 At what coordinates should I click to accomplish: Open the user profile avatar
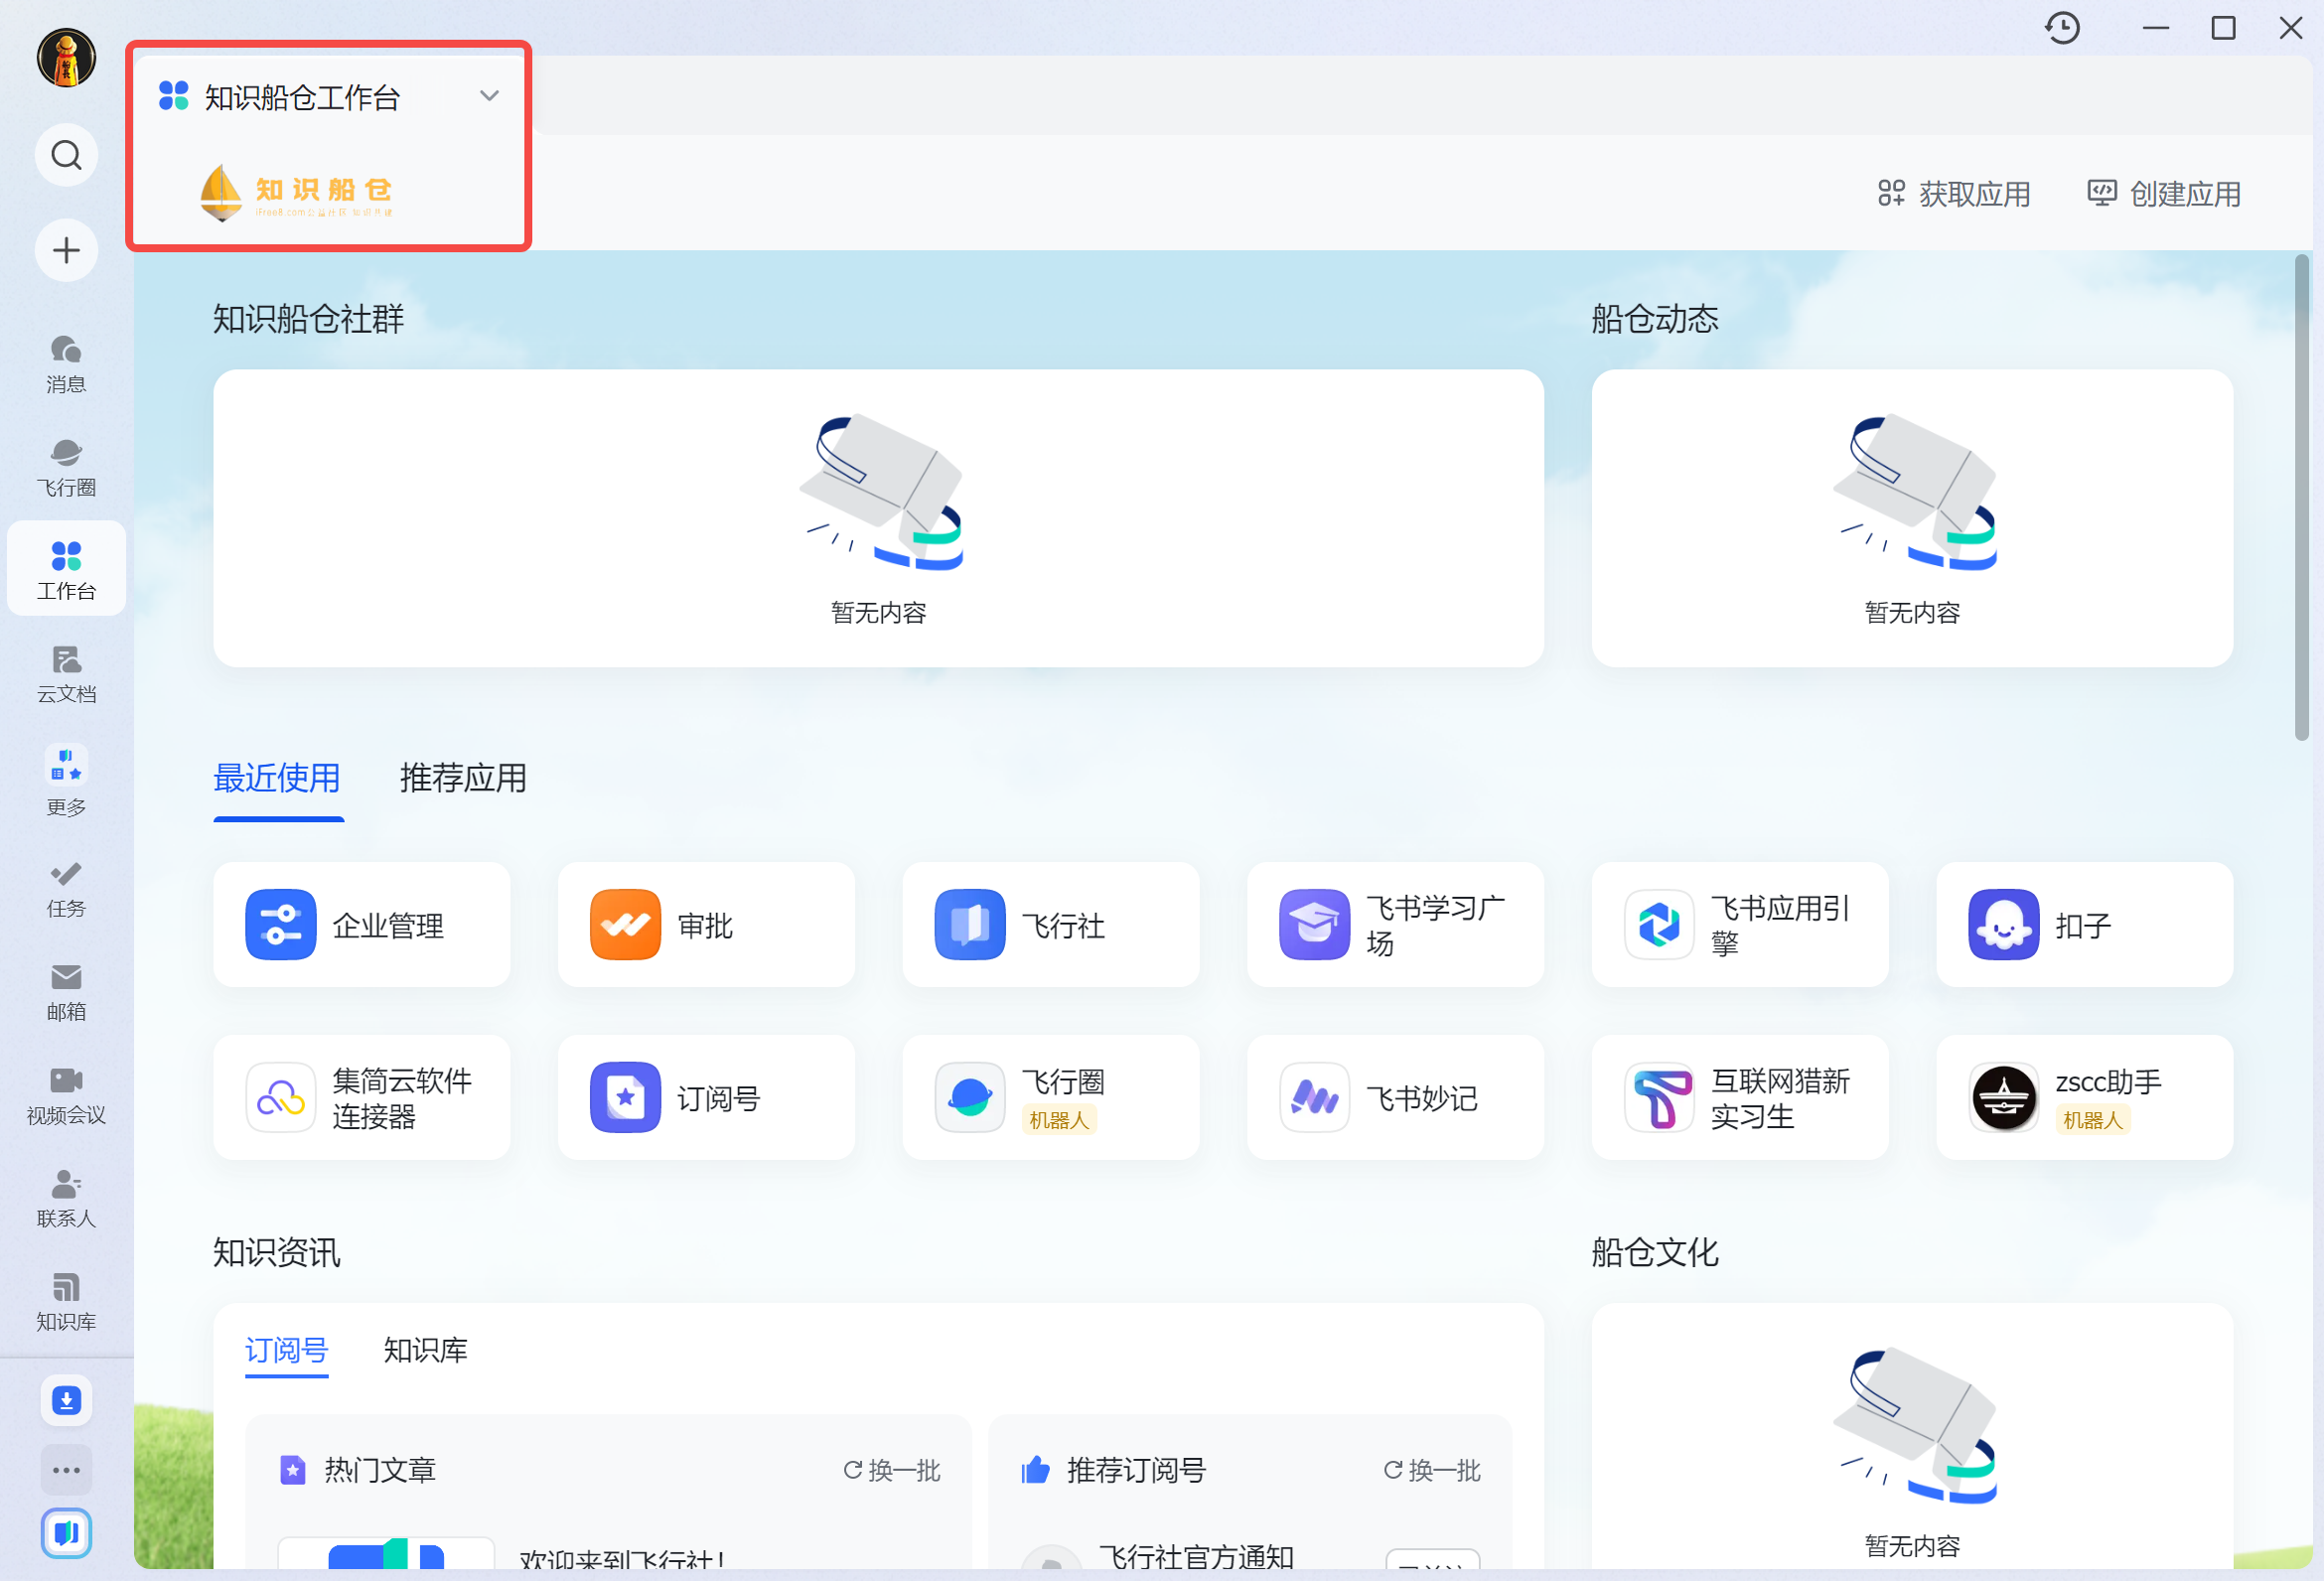coord(66,58)
